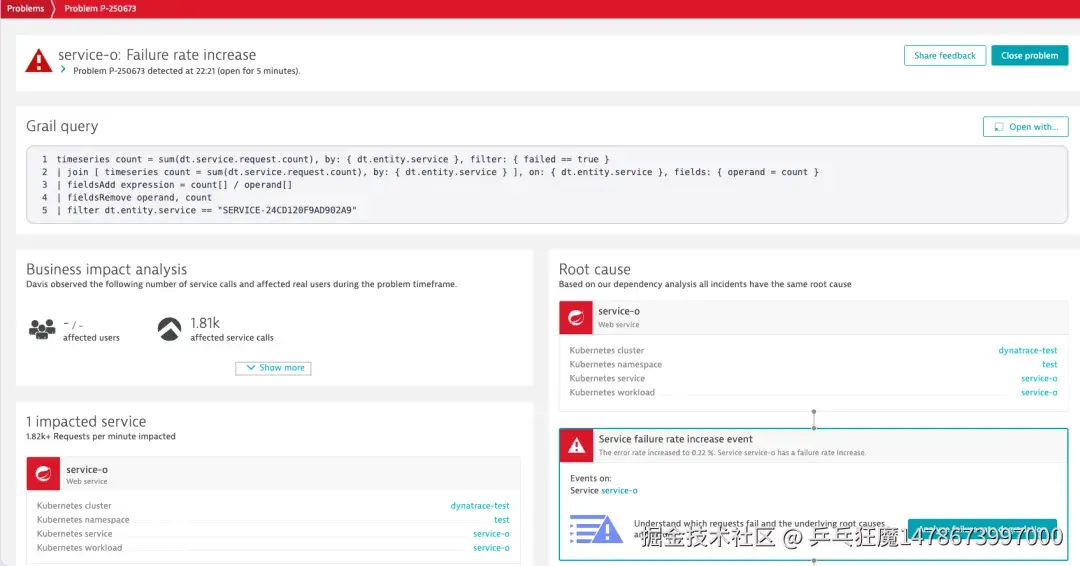1080x566 pixels.
Task: Open test namespace link in impacted service
Action: pyautogui.click(x=501, y=520)
